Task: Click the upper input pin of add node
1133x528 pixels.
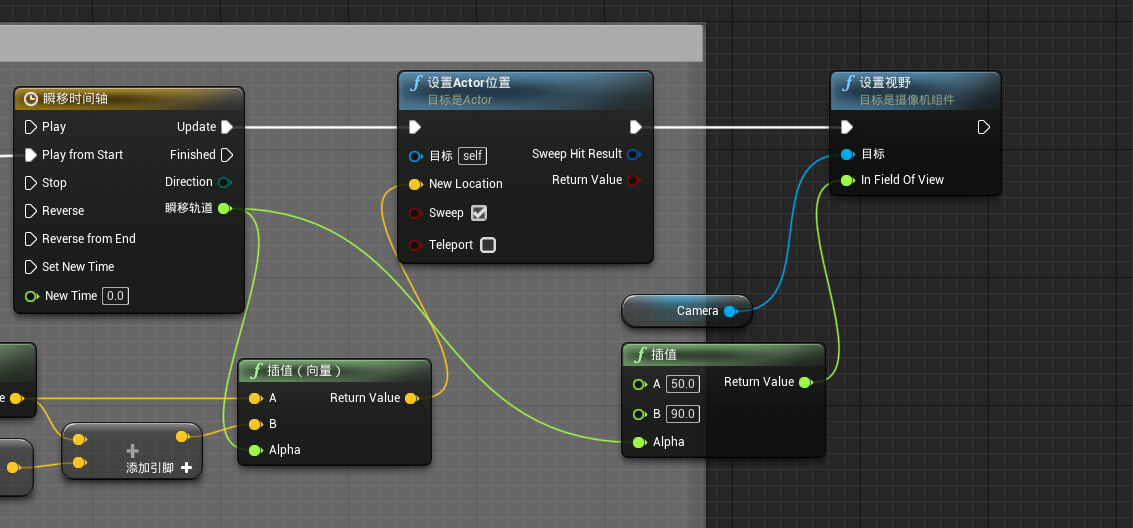Action: click(79, 439)
